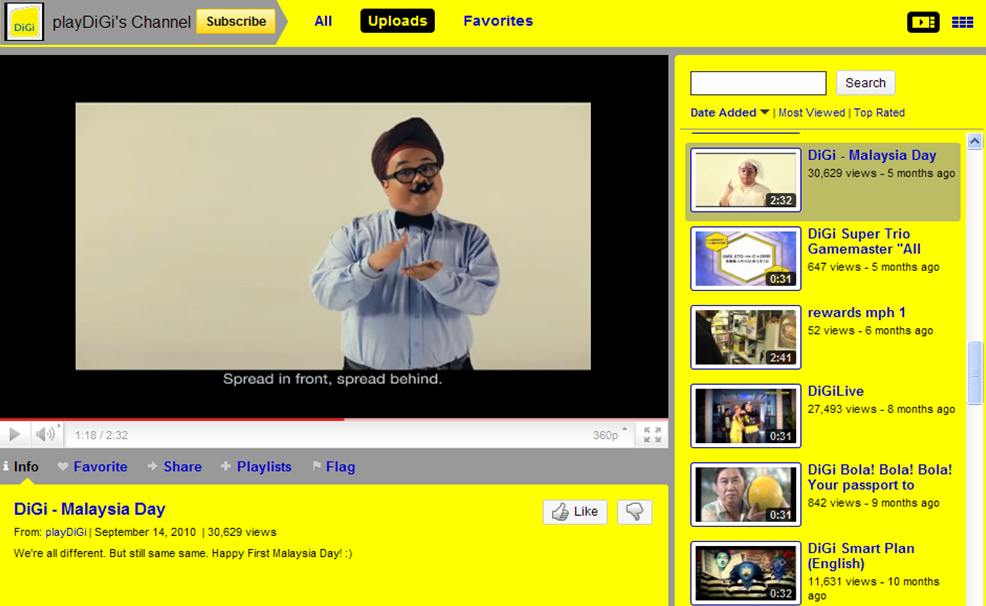This screenshot has height=606, width=986.
Task: Enter fullscreen mode for the video
Action: click(652, 434)
